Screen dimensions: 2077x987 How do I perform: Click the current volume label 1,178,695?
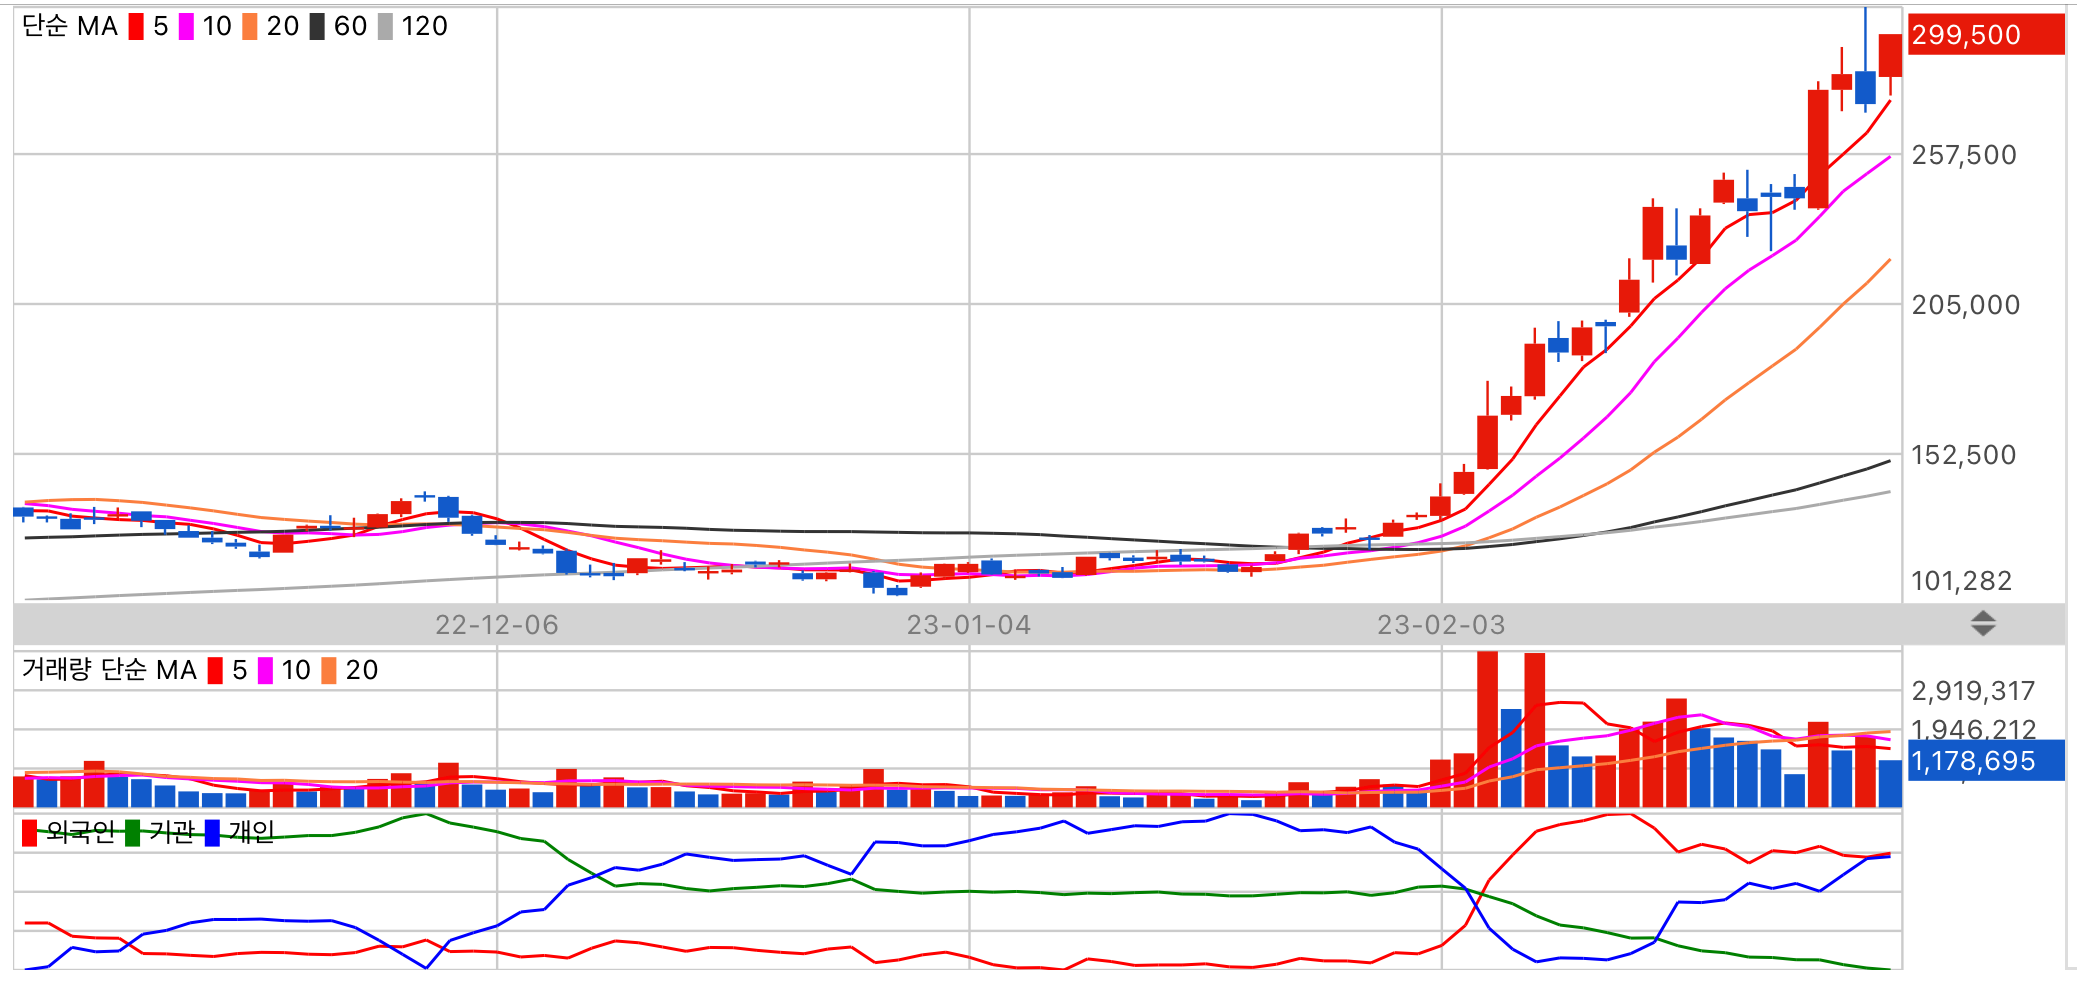(1985, 761)
